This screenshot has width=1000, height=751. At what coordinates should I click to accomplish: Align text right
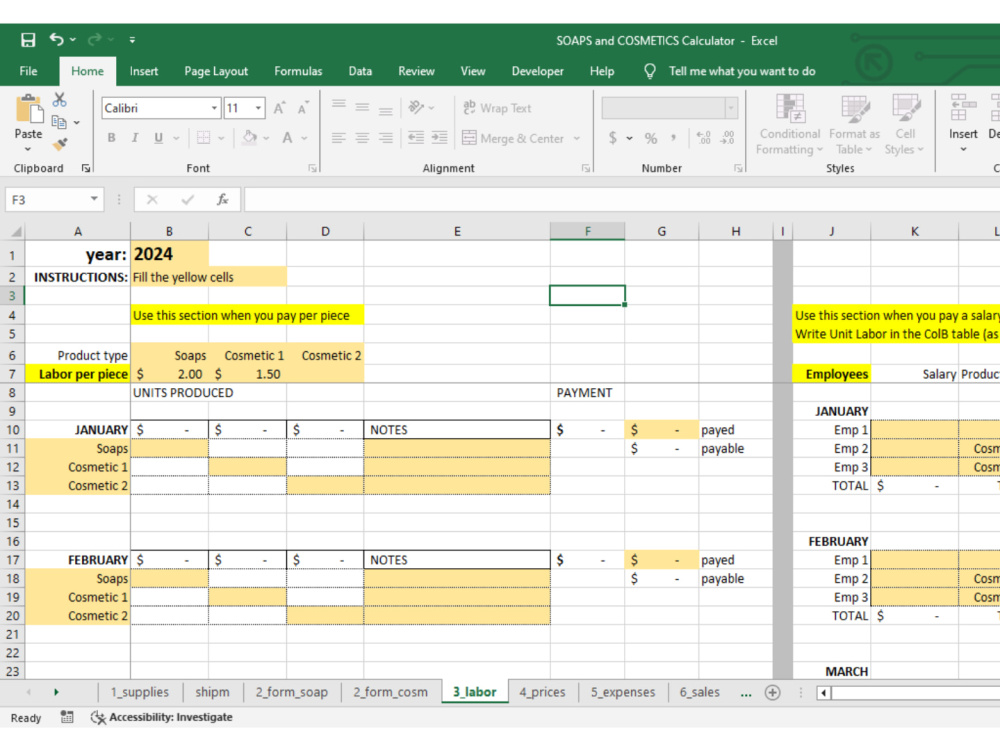tap(385, 138)
